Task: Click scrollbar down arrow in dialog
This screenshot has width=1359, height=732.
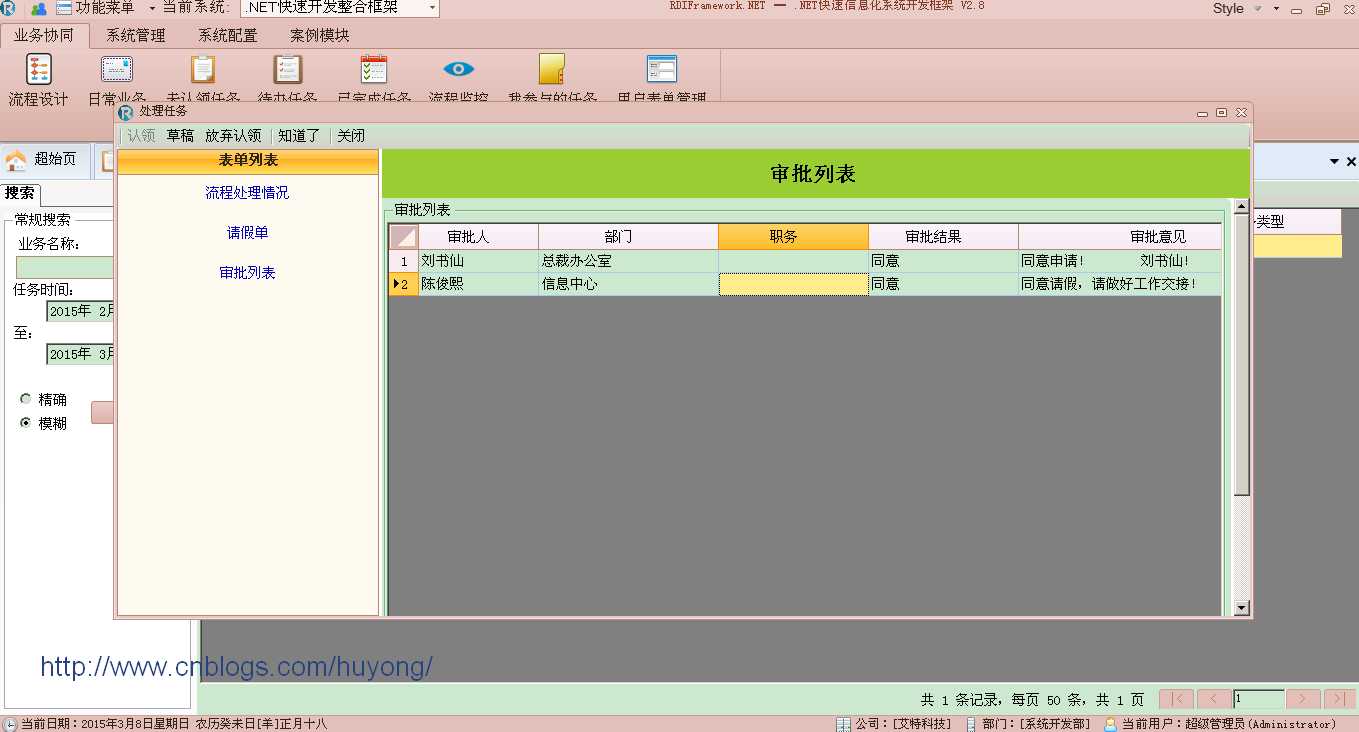Action: 1242,607
